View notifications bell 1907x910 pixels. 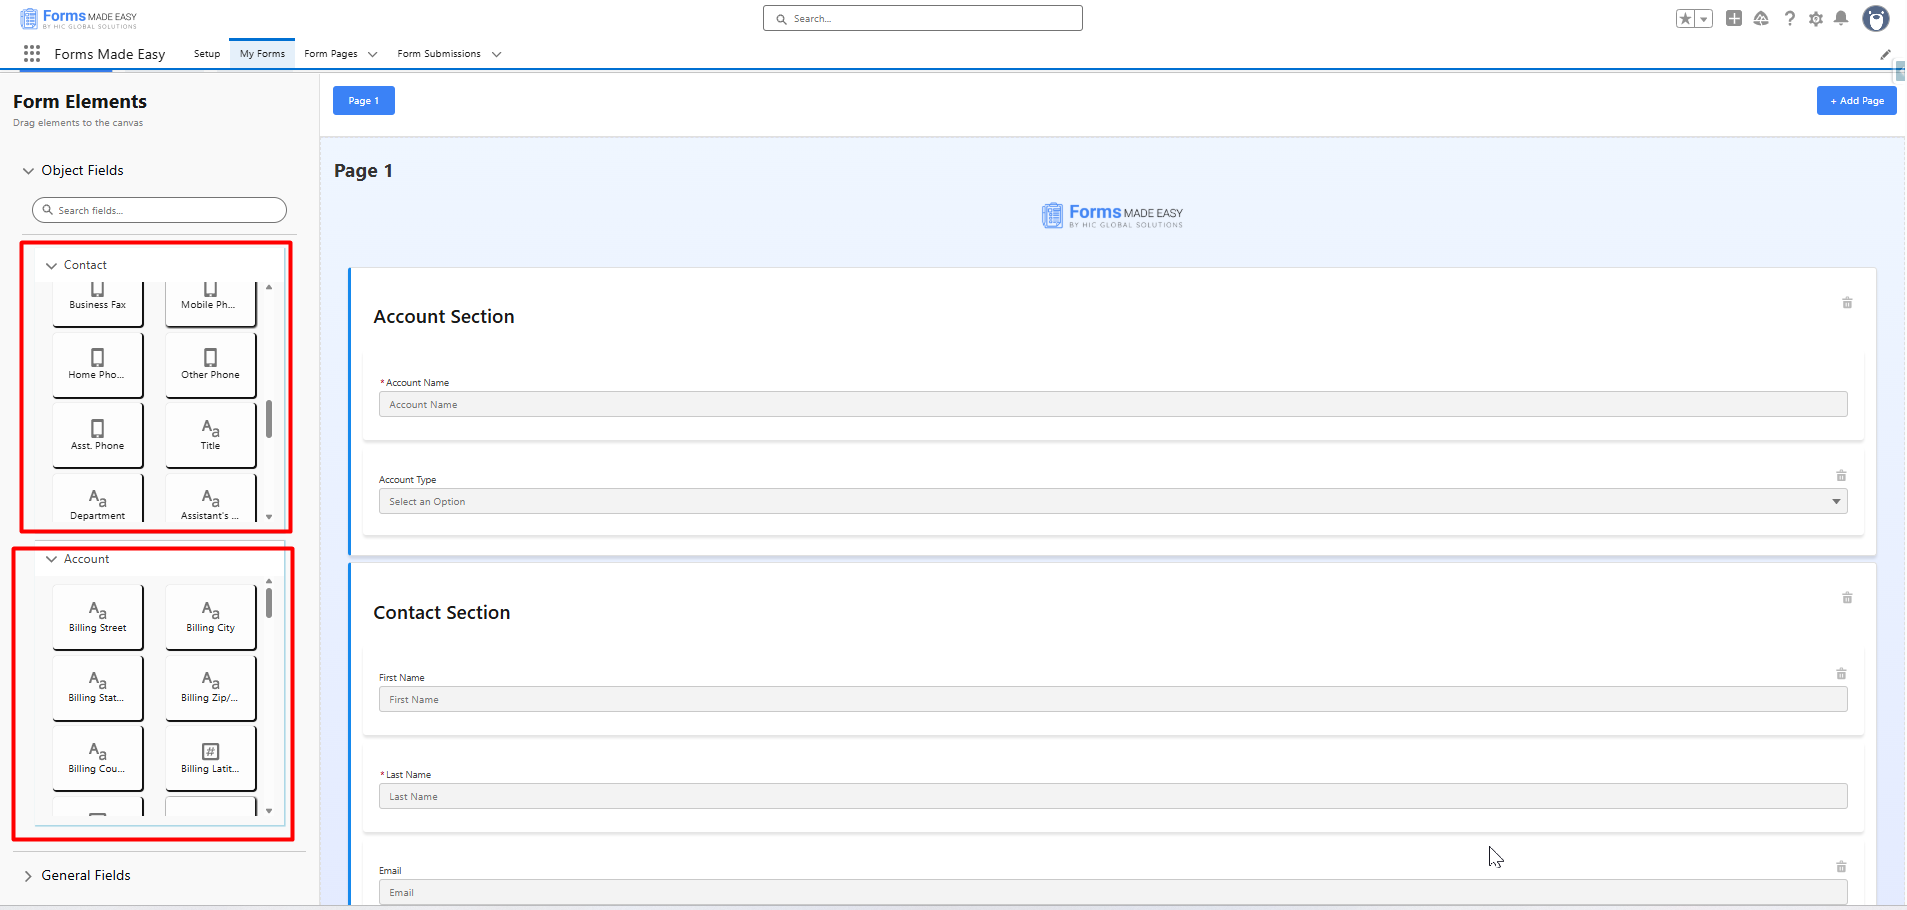tap(1841, 18)
